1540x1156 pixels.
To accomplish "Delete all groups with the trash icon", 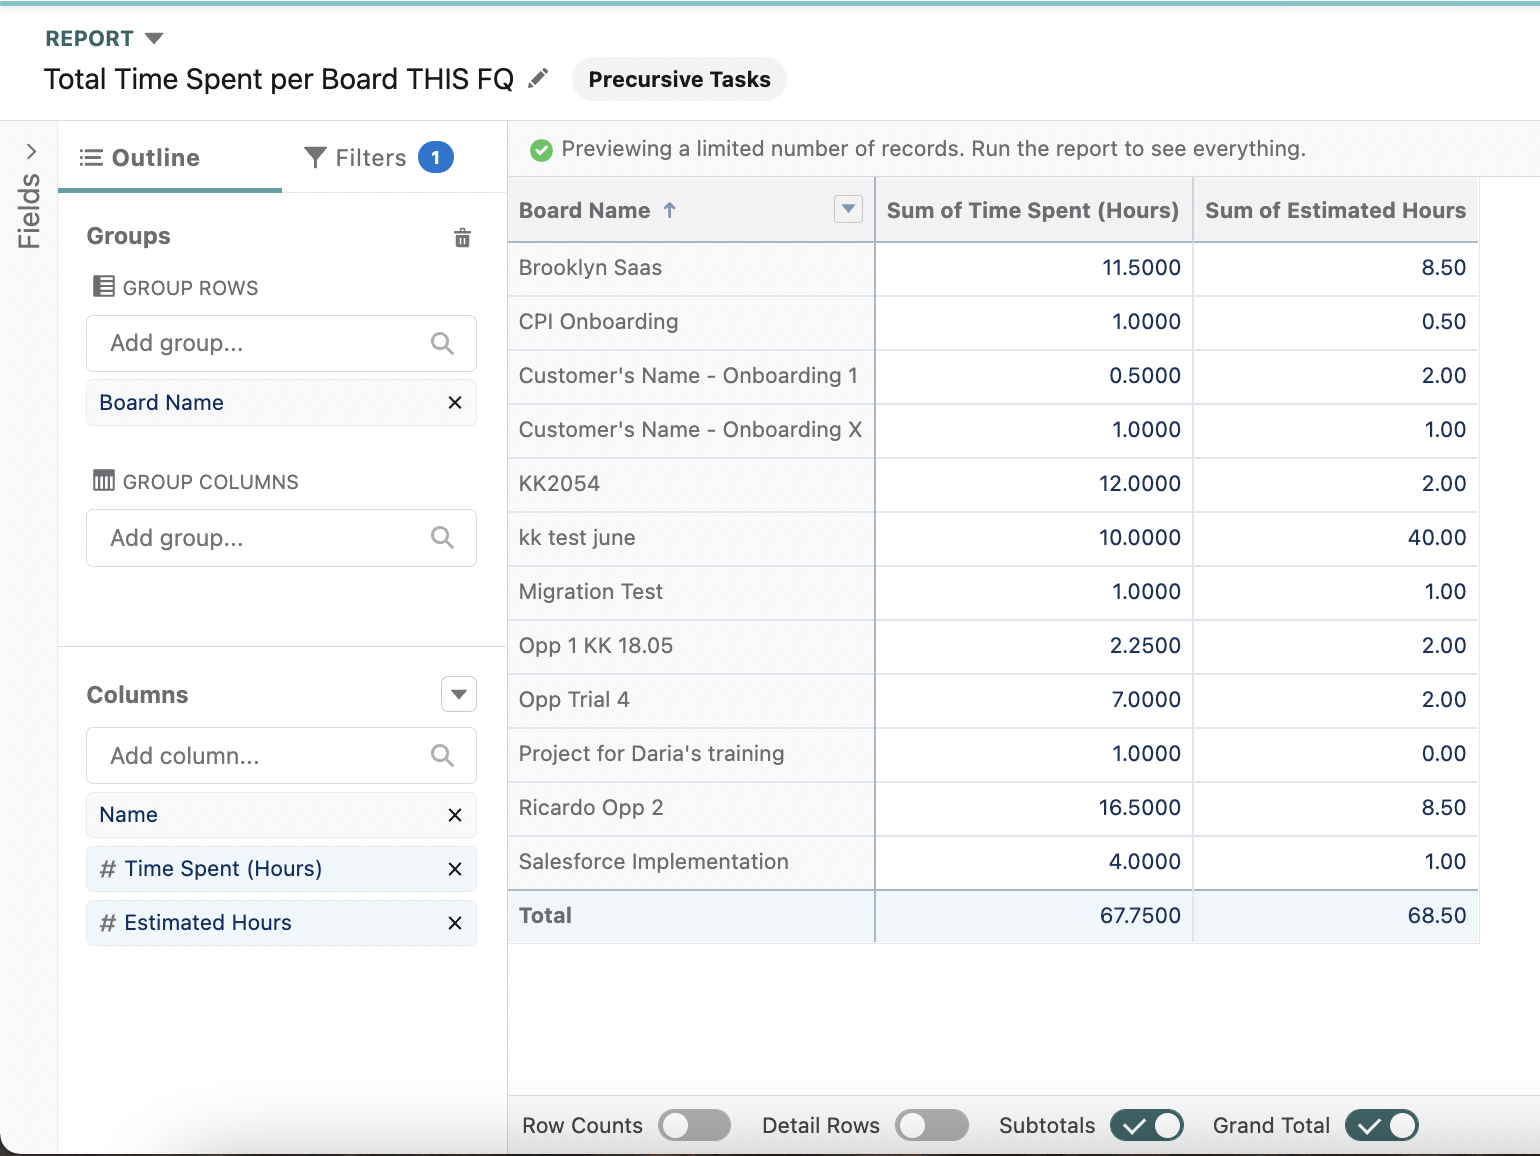I will tap(462, 238).
